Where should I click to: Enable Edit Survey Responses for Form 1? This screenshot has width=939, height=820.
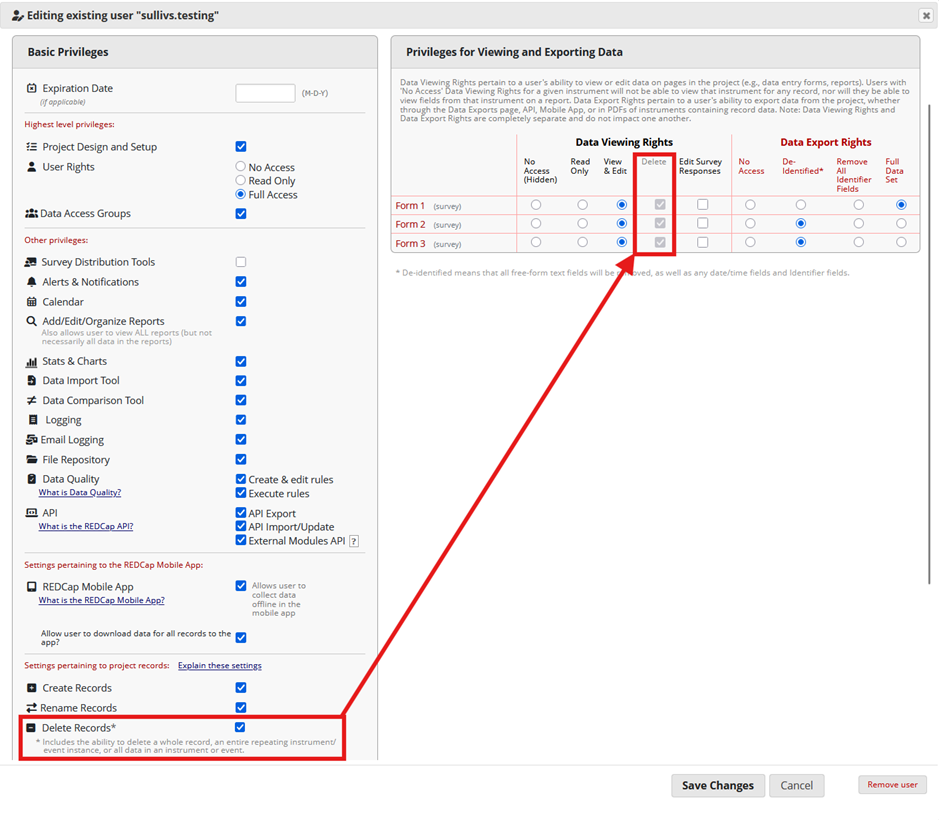702,205
